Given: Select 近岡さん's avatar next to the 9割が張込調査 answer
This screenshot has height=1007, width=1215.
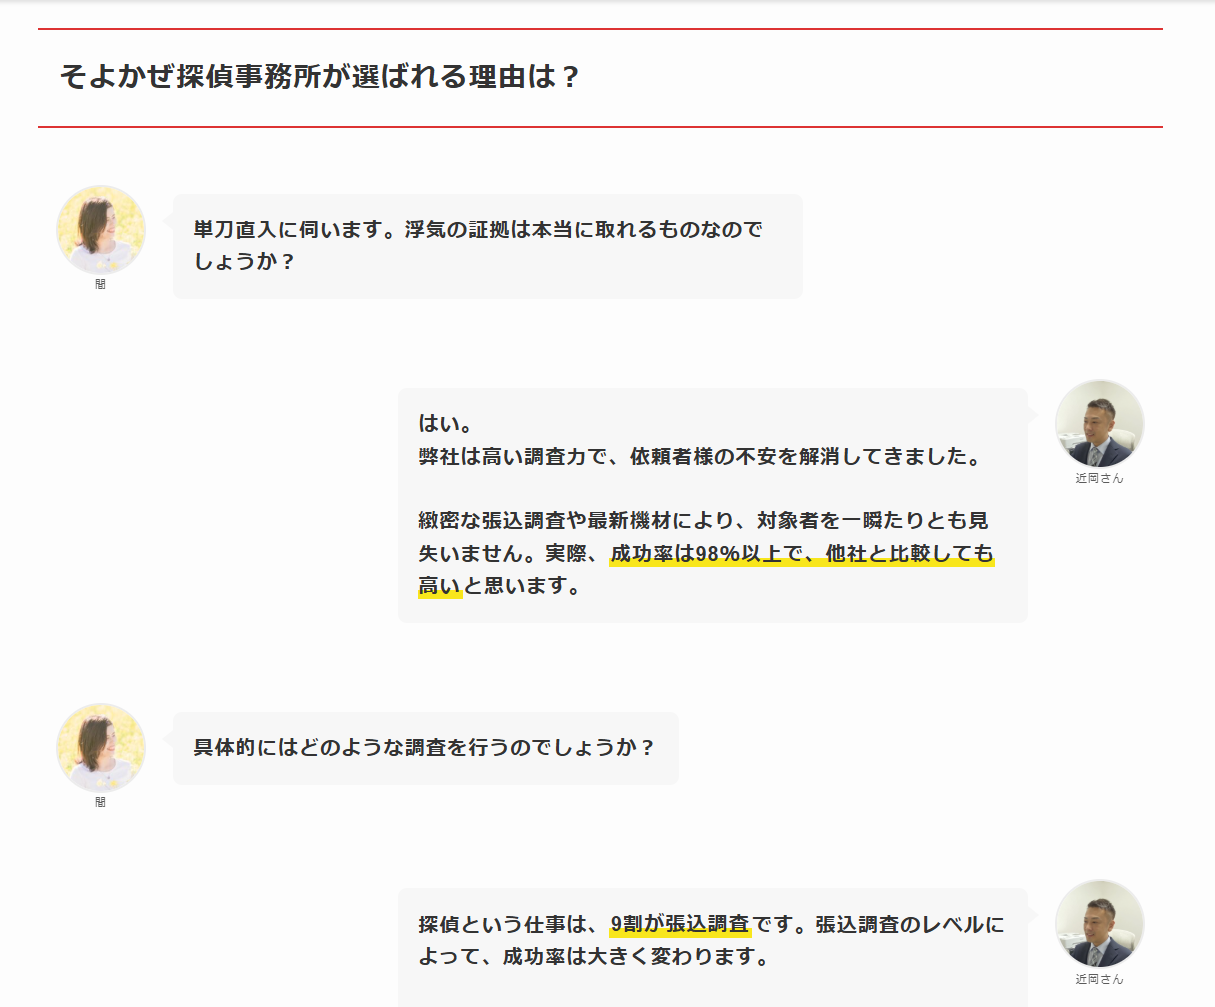Looking at the screenshot, I should point(1099,925).
